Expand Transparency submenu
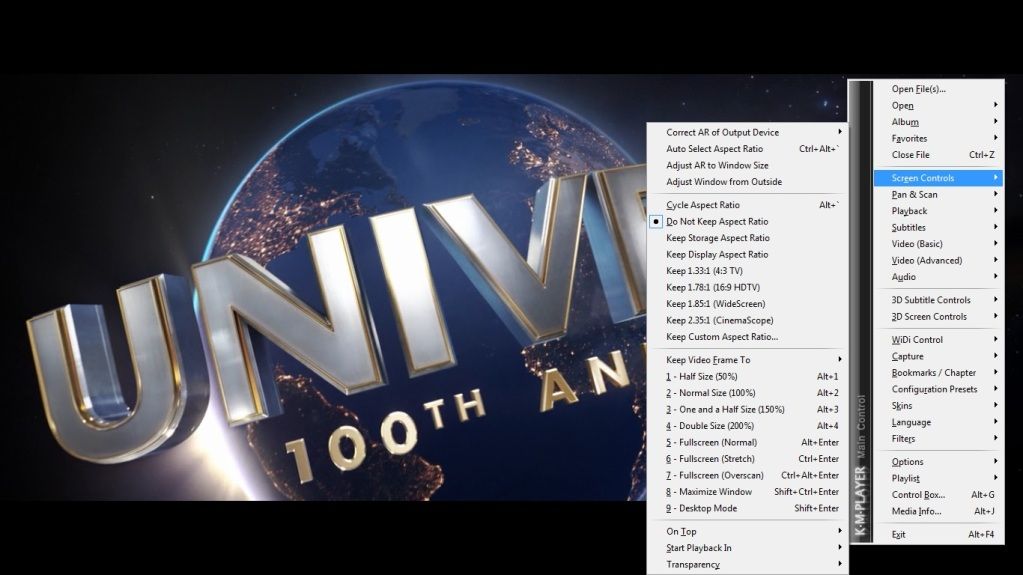This screenshot has width=1023, height=575. tap(747, 565)
